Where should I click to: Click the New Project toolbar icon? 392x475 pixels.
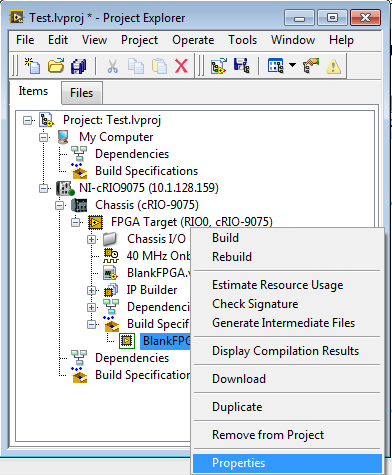click(32, 65)
